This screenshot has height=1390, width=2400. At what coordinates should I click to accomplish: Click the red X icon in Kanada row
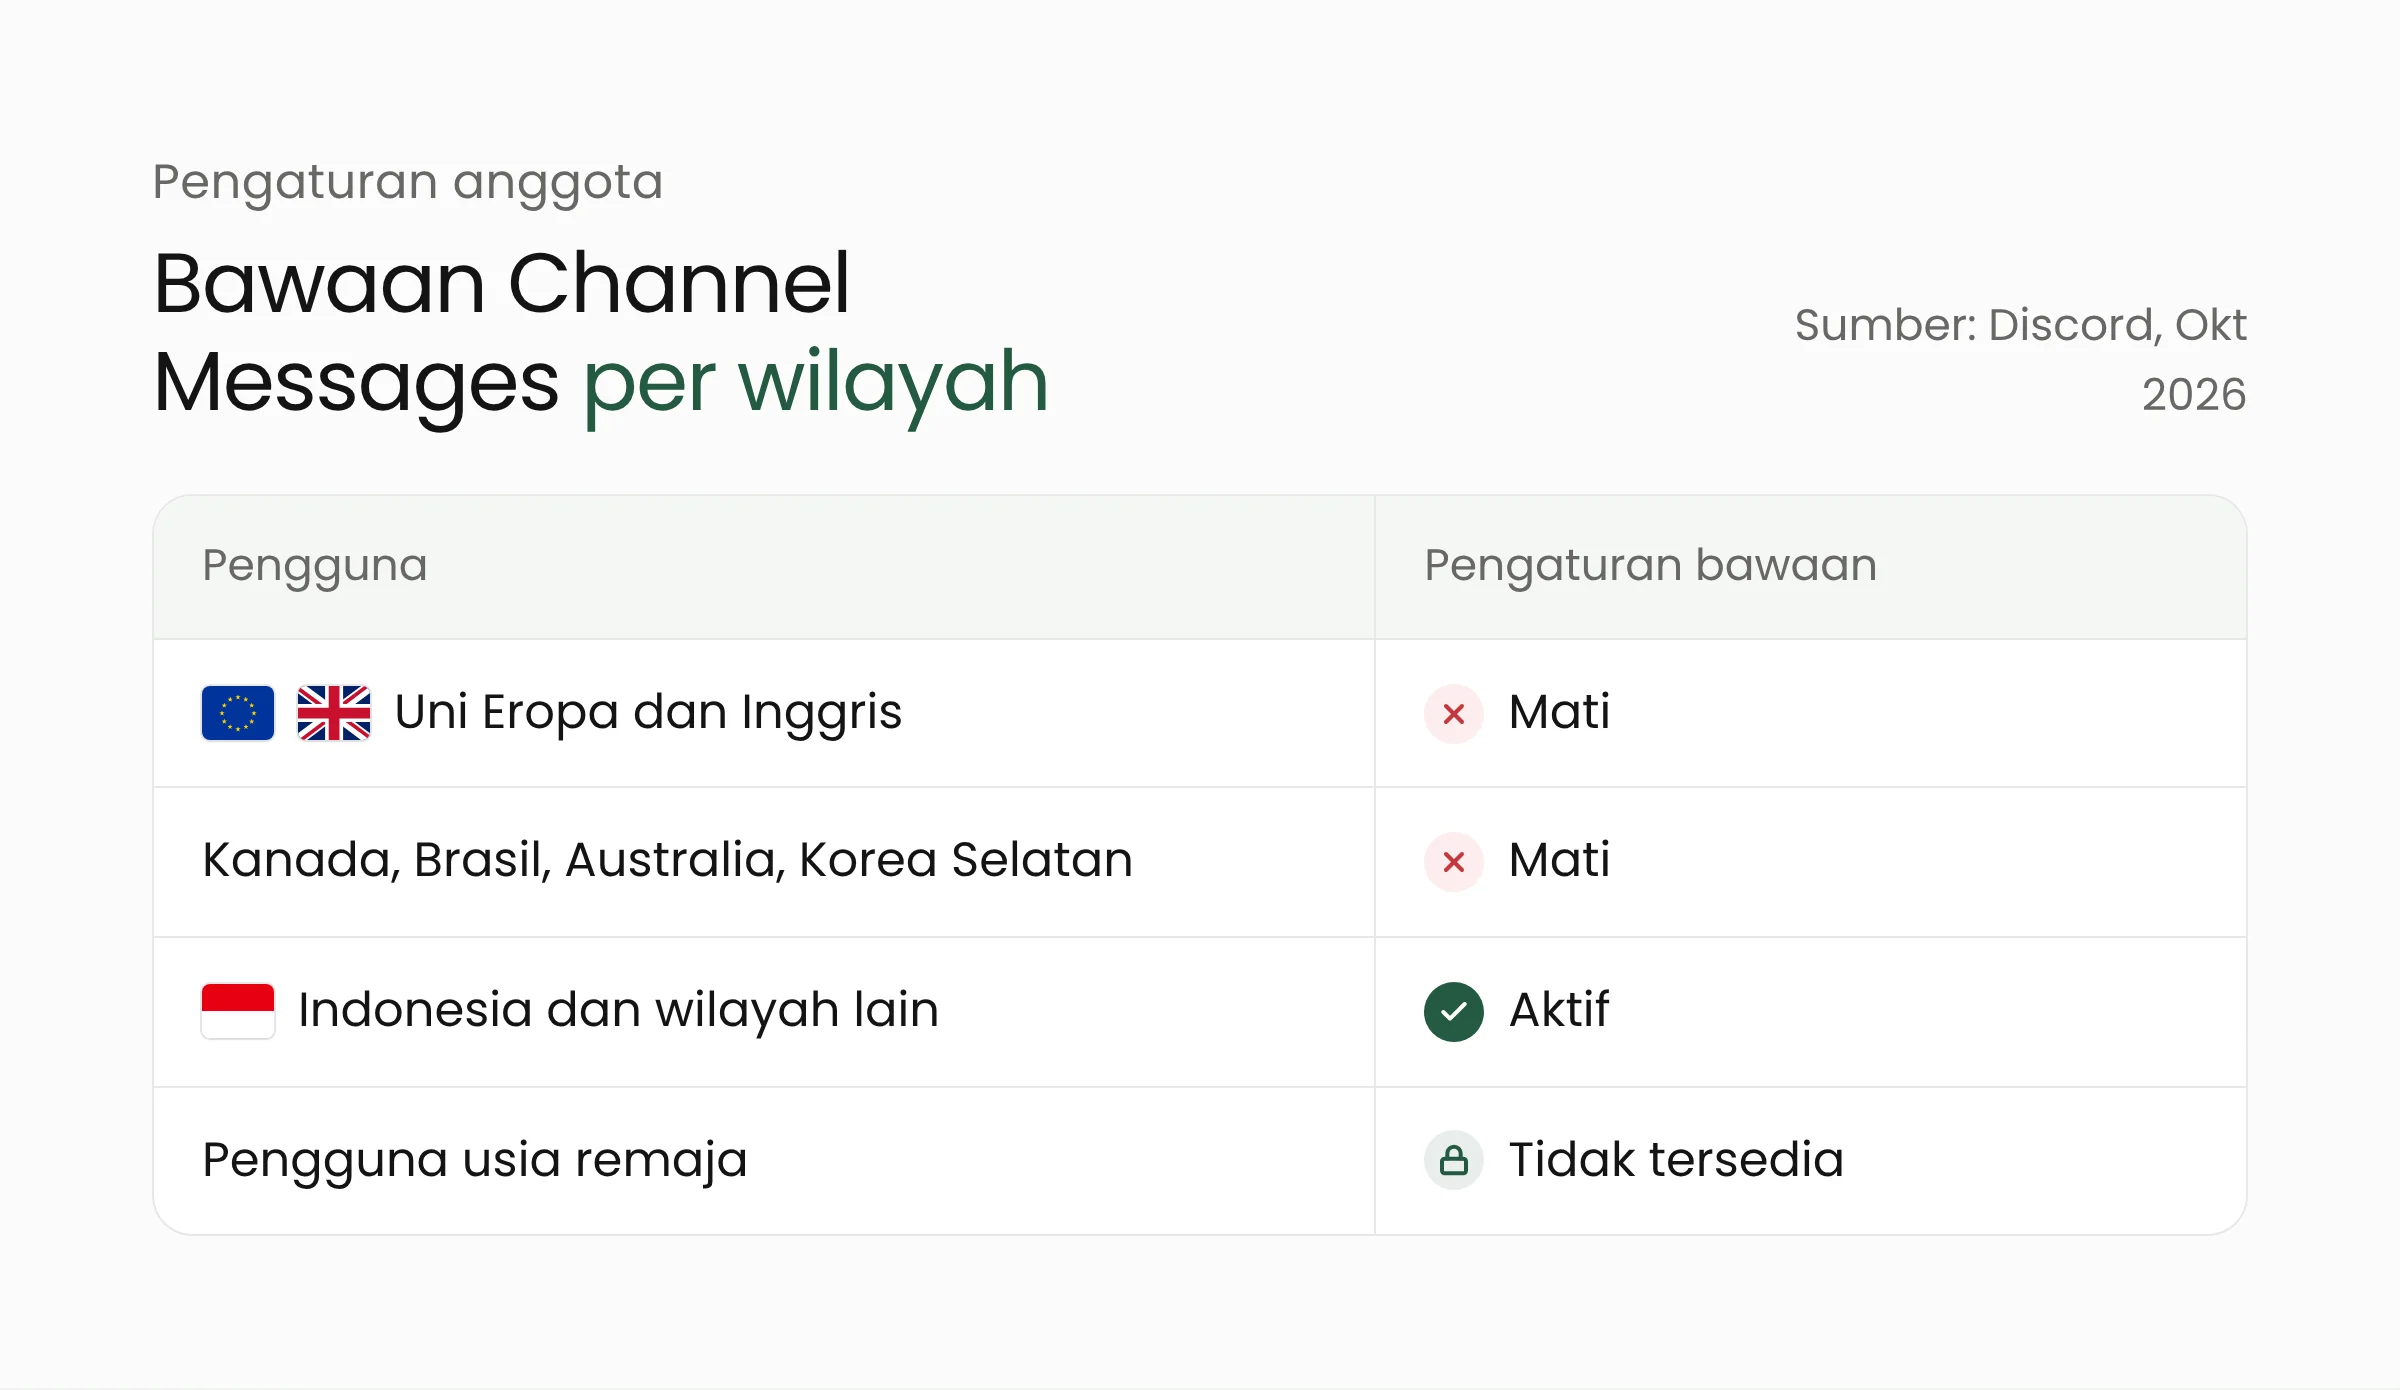[x=1454, y=862]
